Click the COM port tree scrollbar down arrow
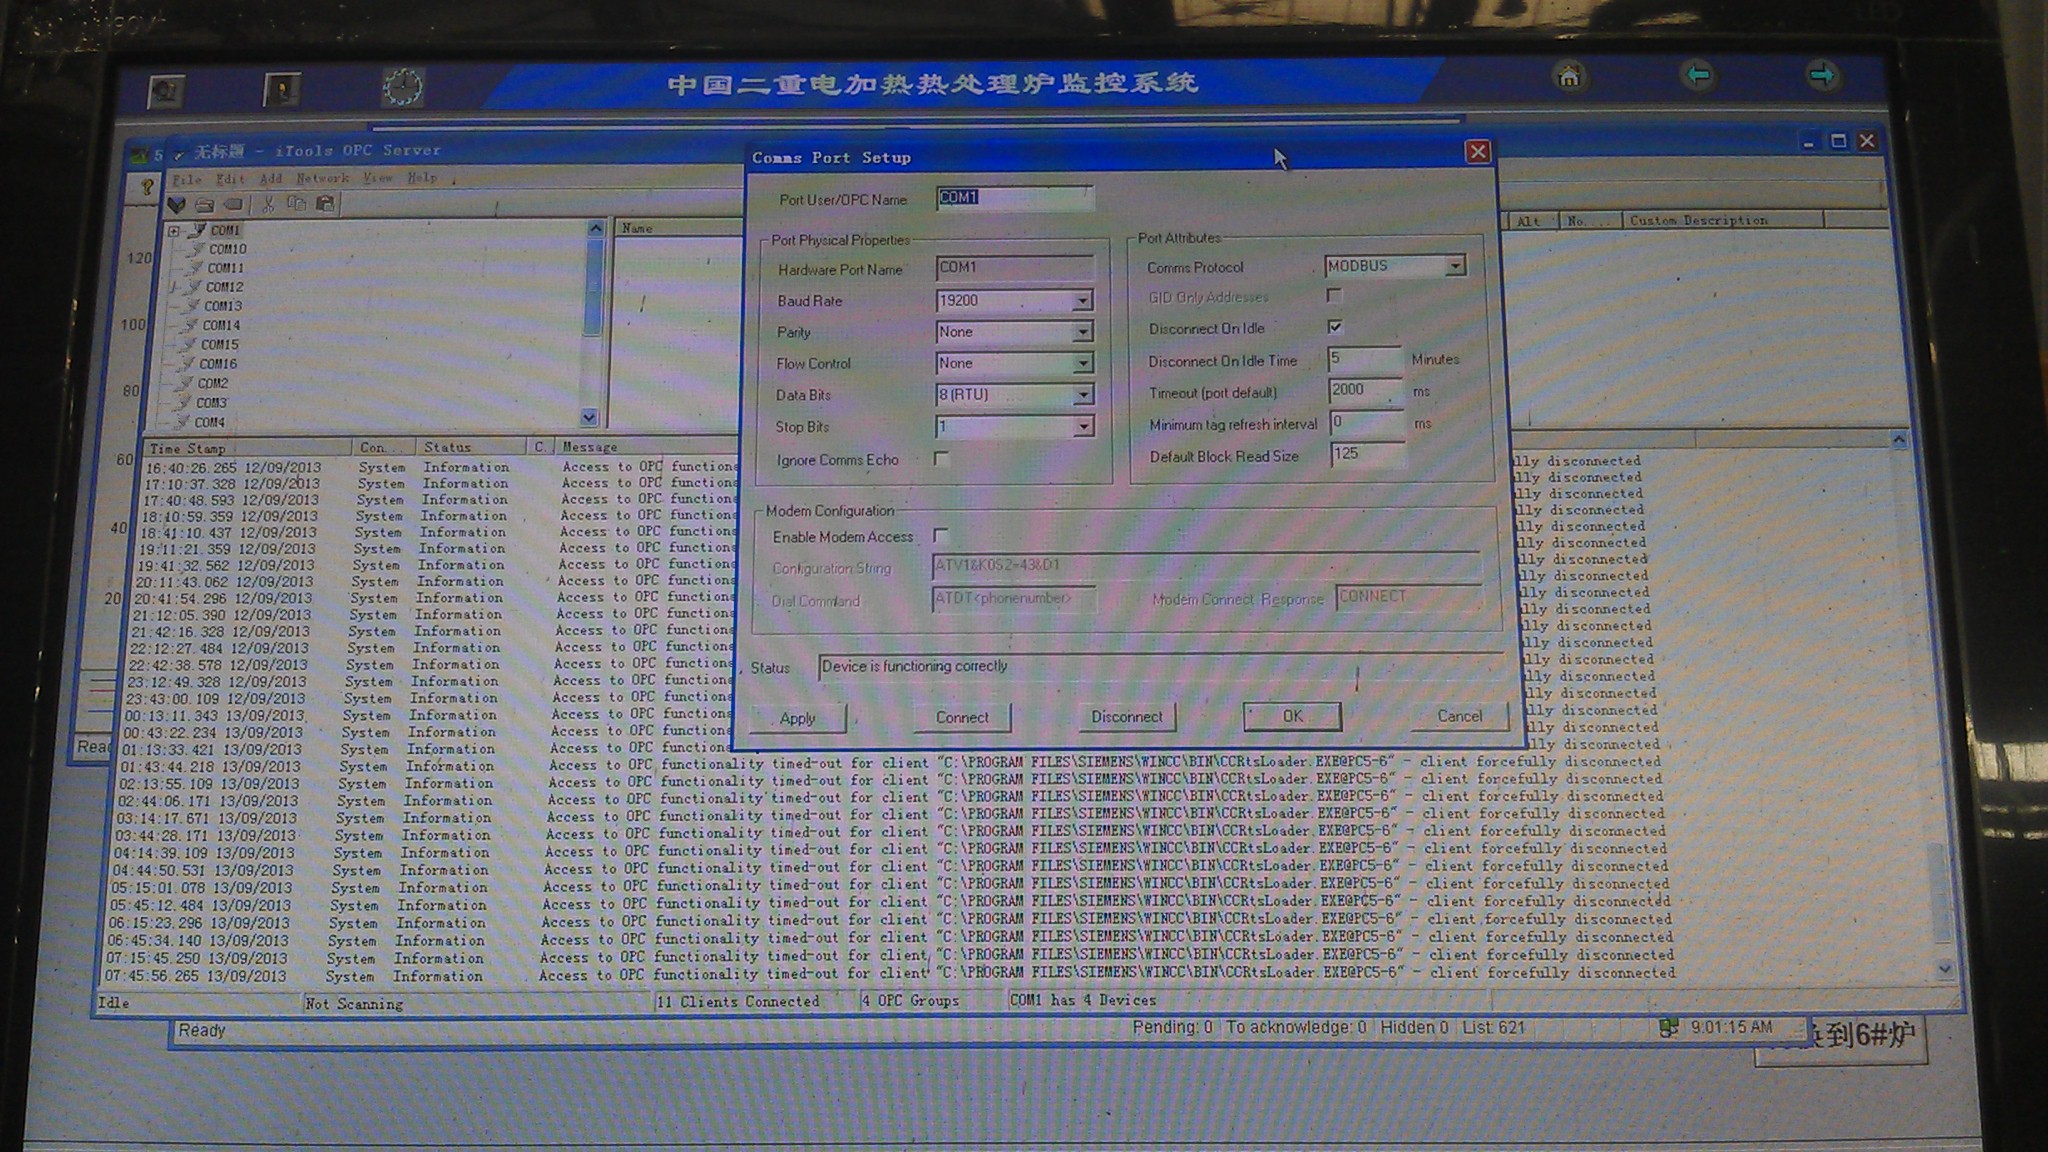The width and height of the screenshot is (2048, 1152). click(589, 417)
